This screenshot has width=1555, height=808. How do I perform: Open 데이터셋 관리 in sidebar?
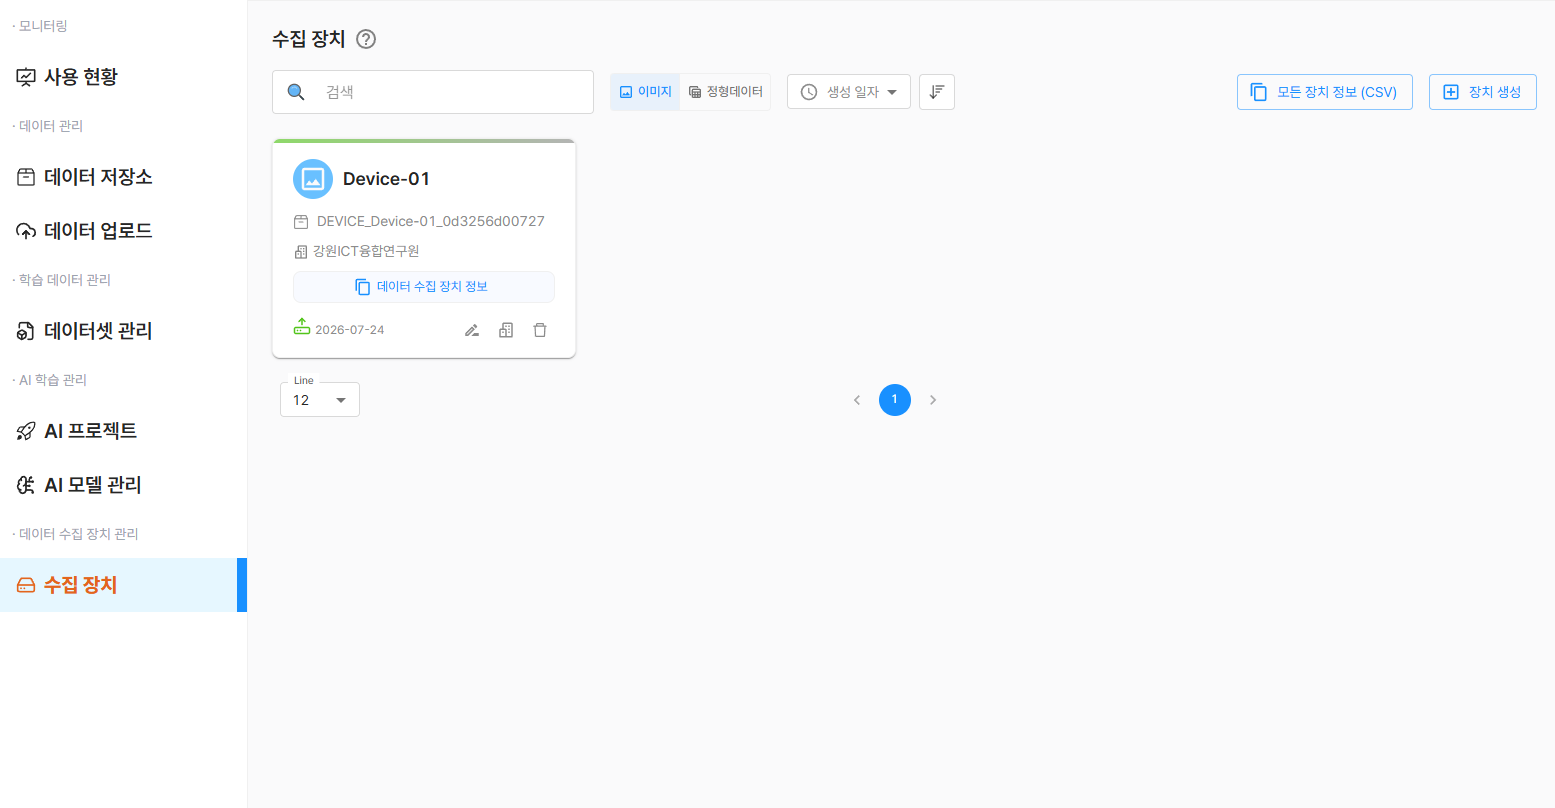[x=84, y=331]
